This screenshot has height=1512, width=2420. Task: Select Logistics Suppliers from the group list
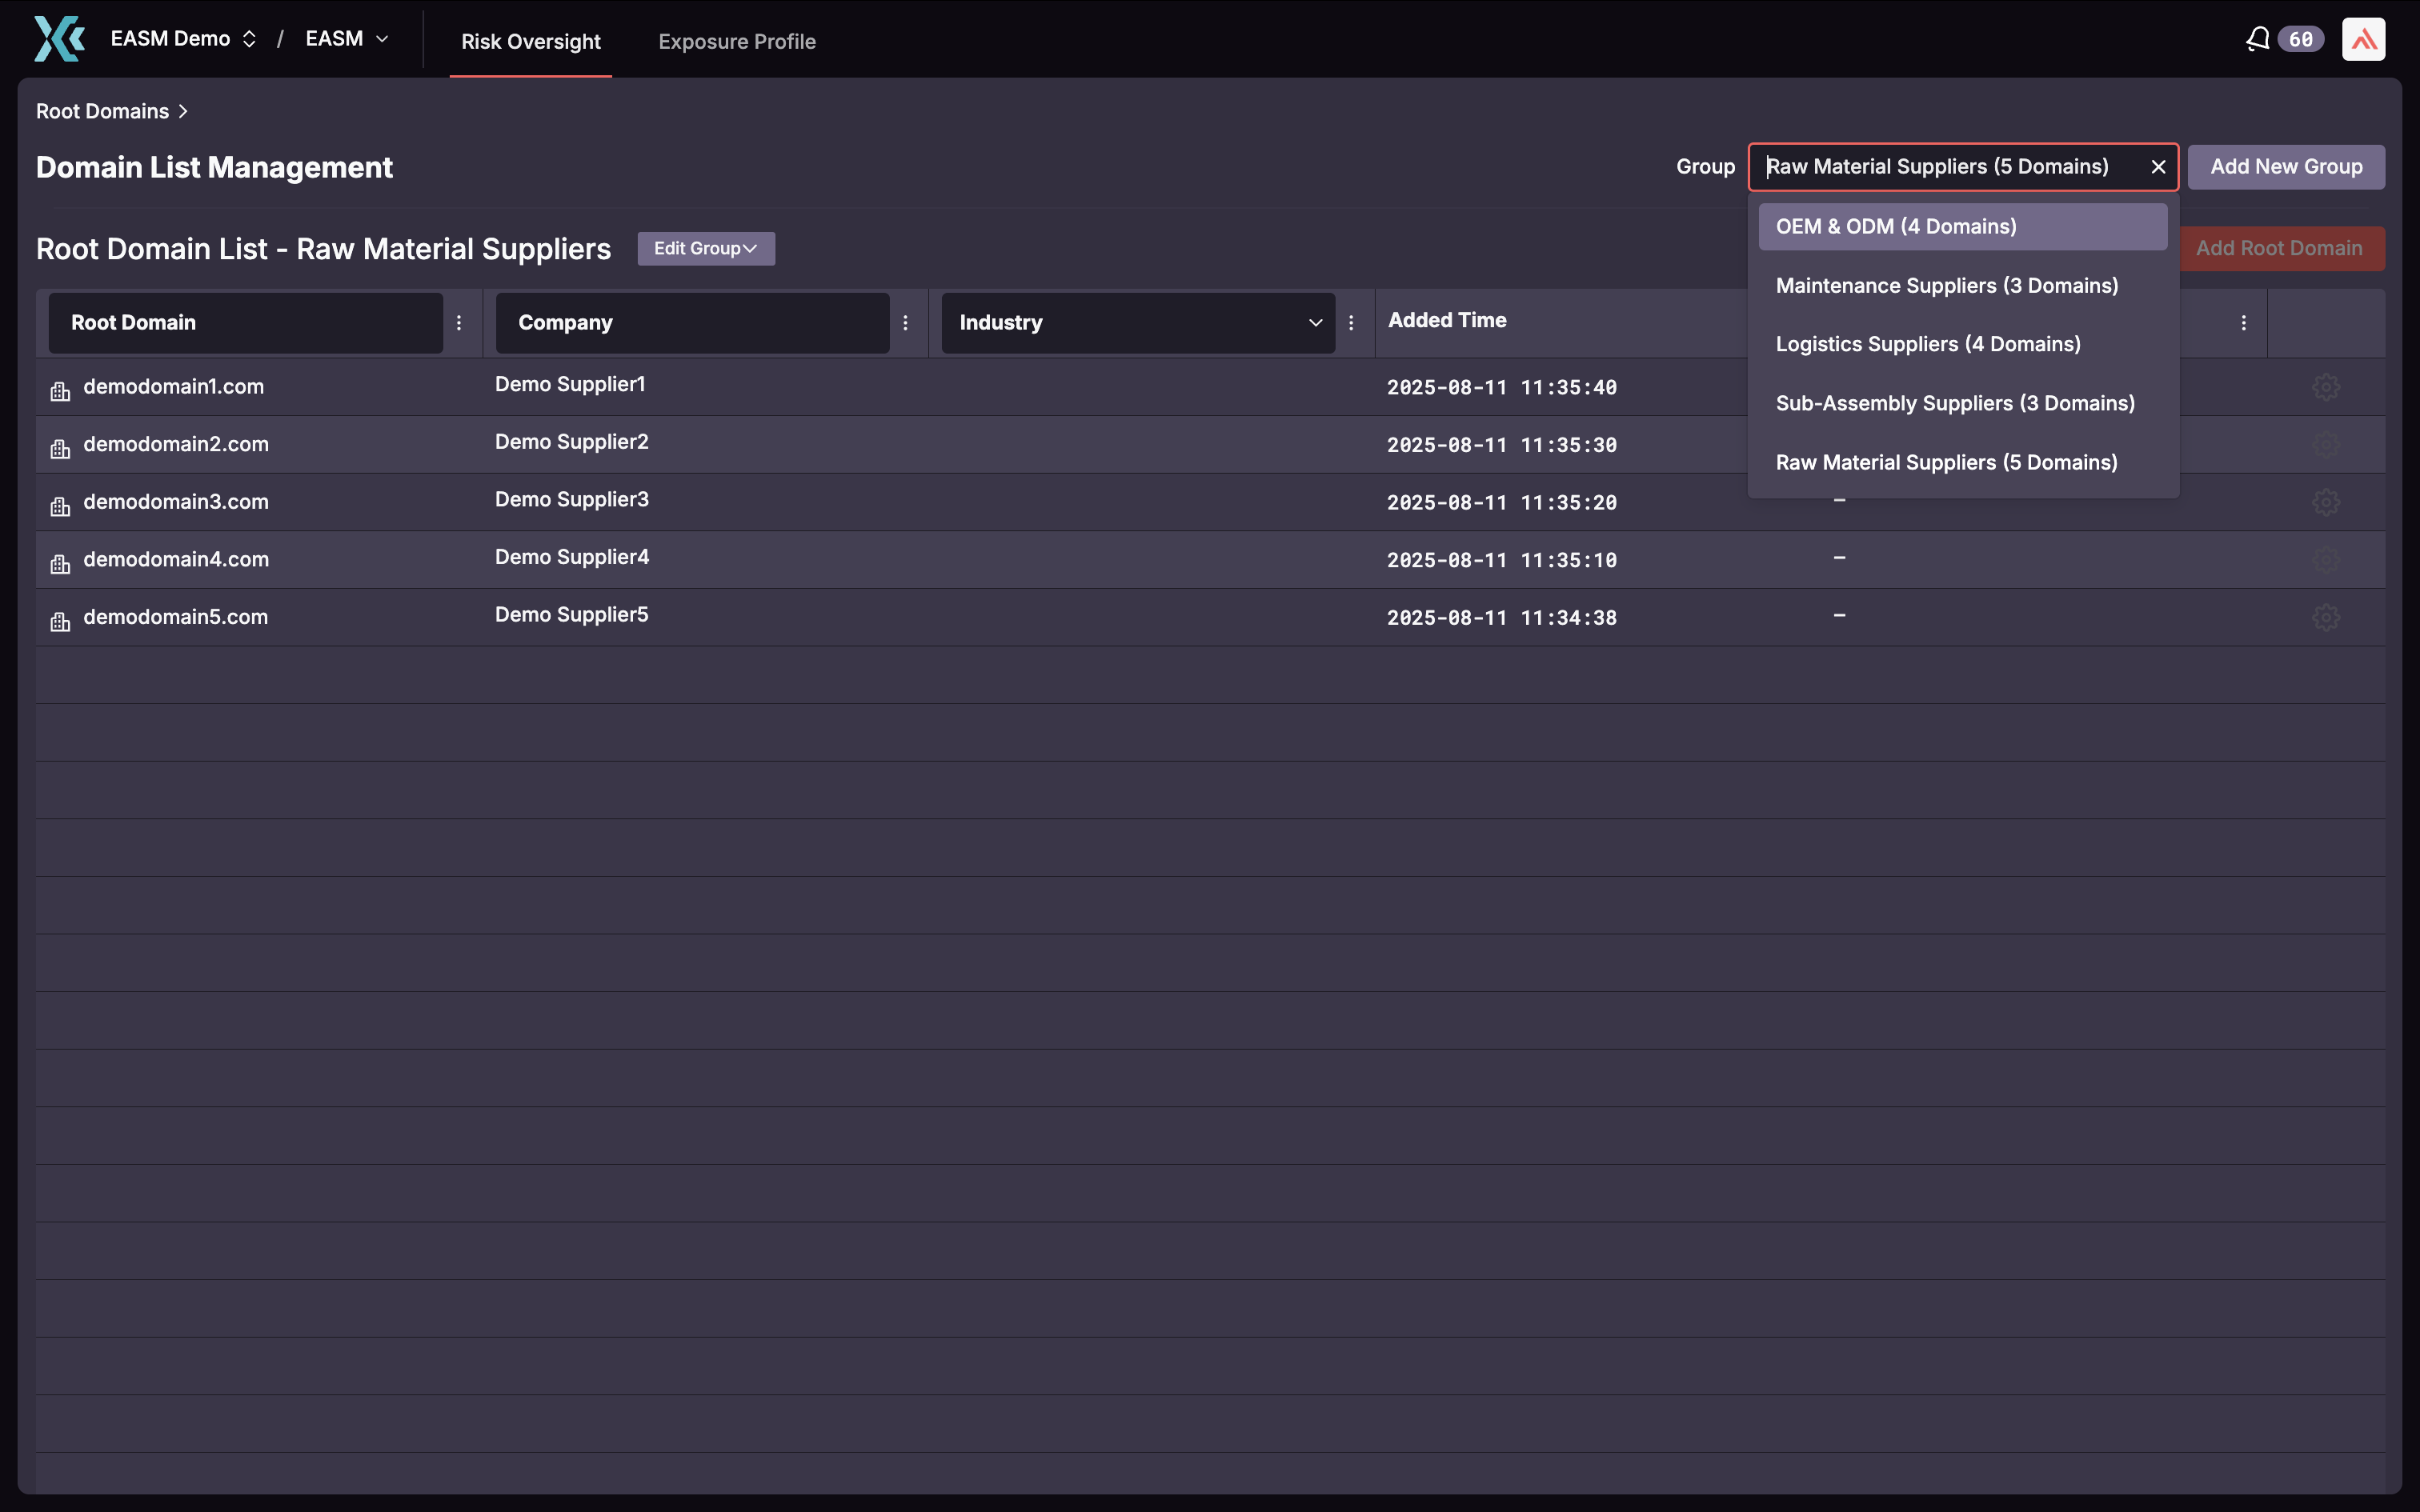tap(1927, 343)
